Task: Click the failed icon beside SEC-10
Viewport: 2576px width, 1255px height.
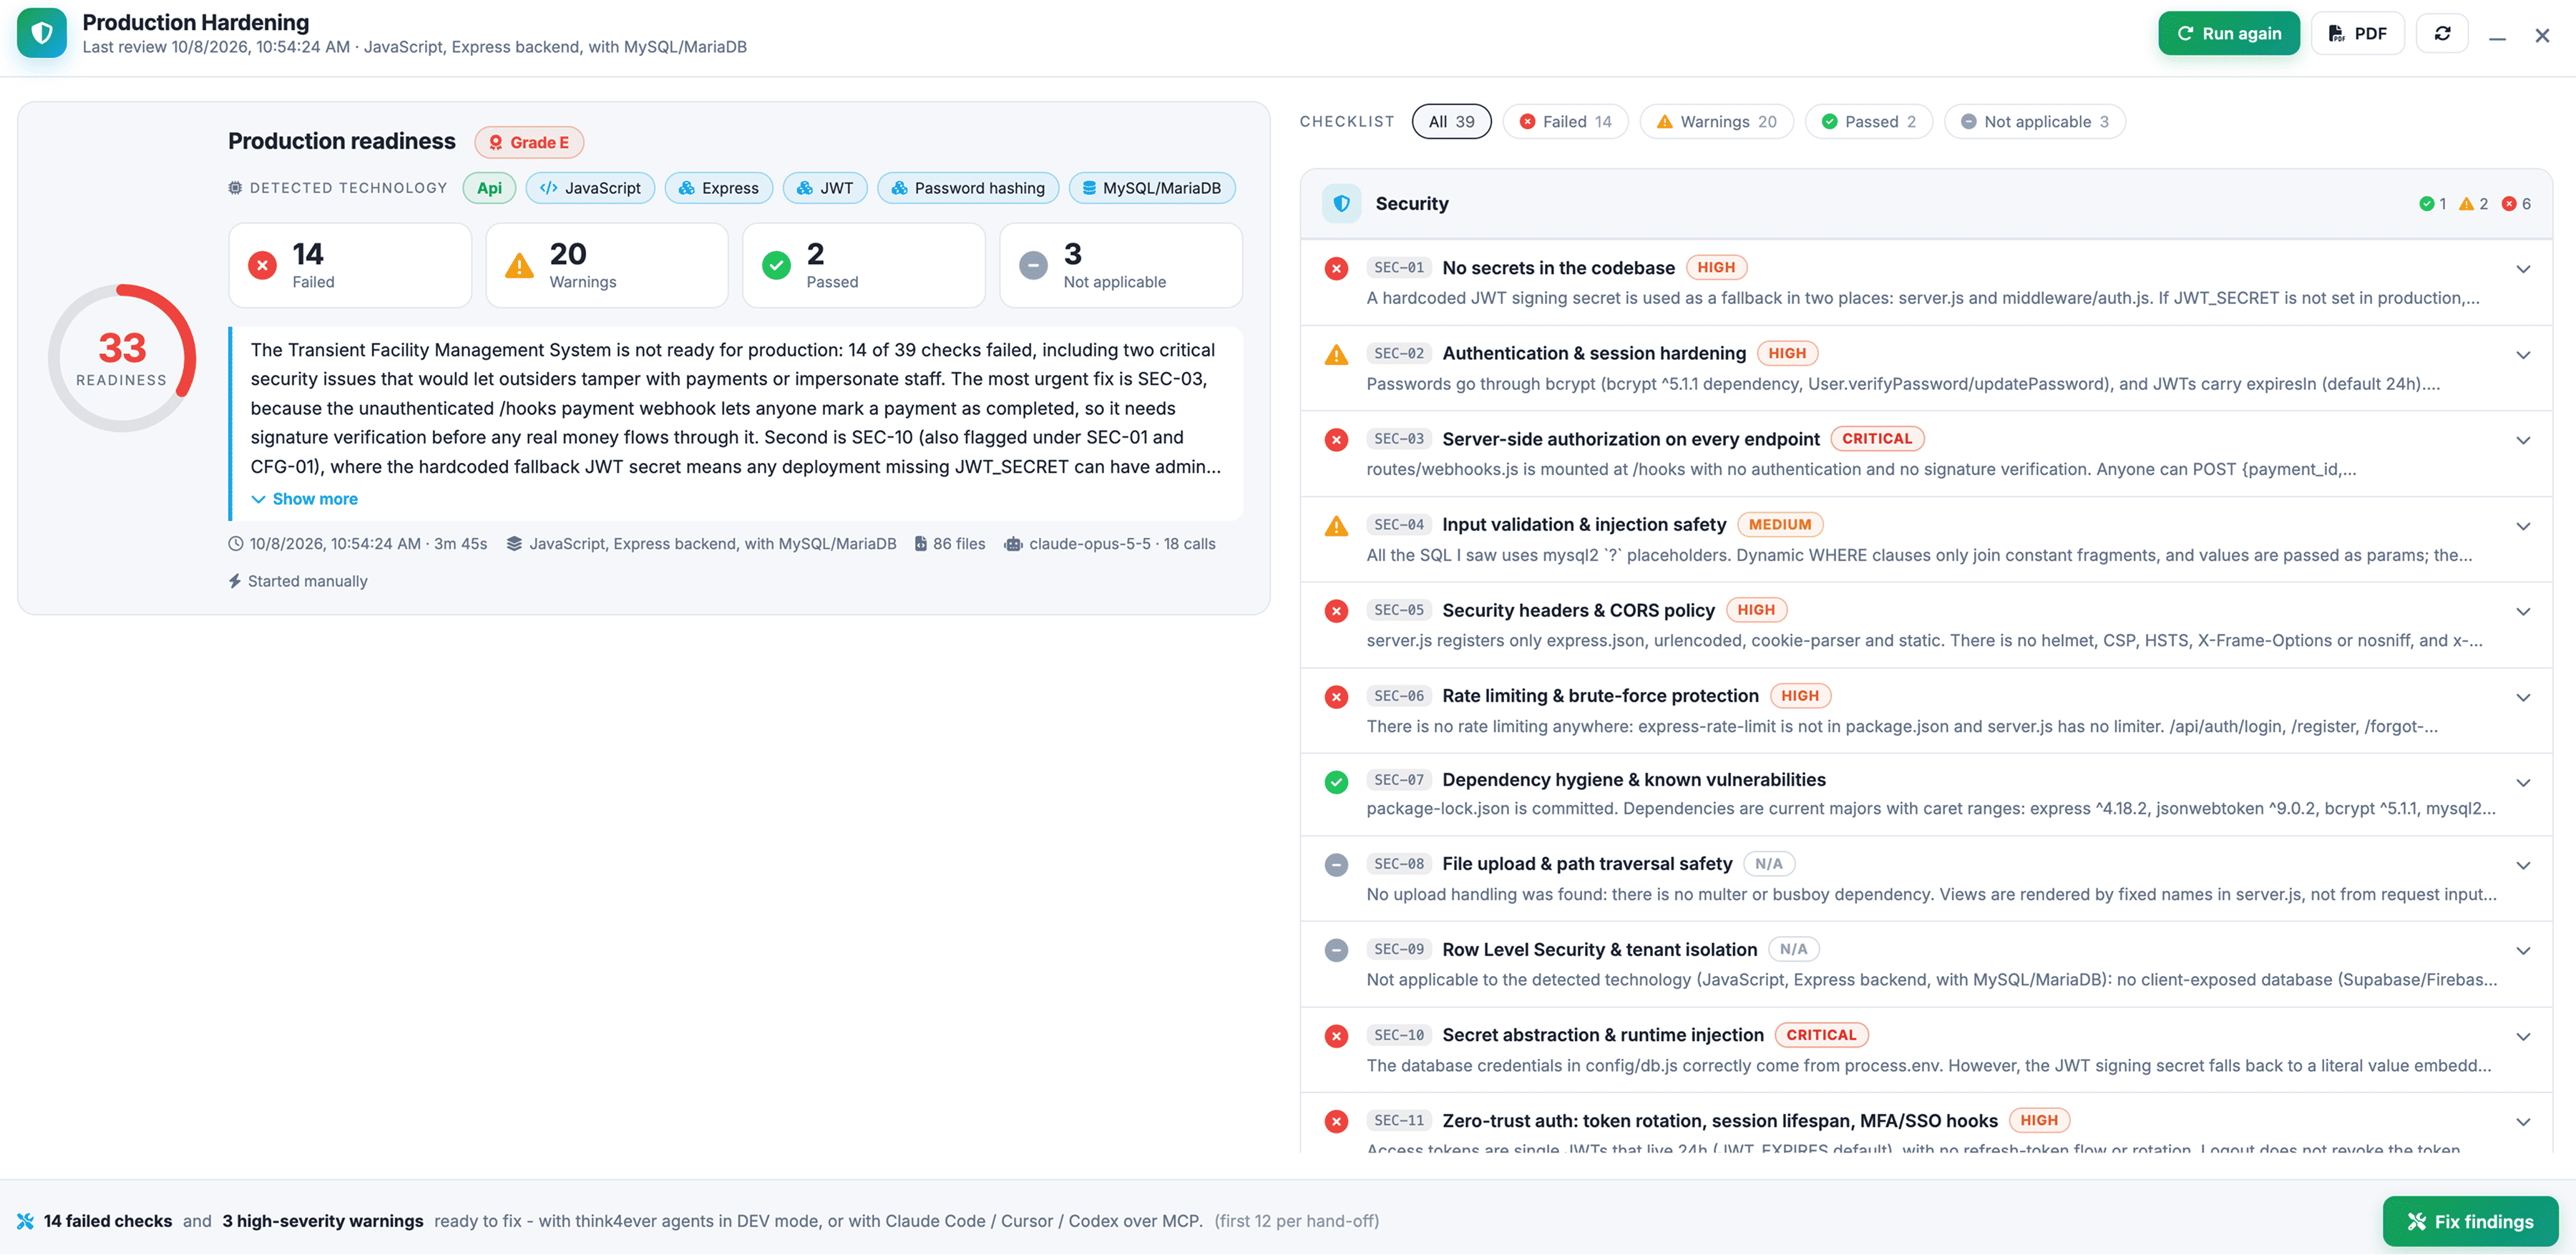Action: [x=1336, y=1036]
